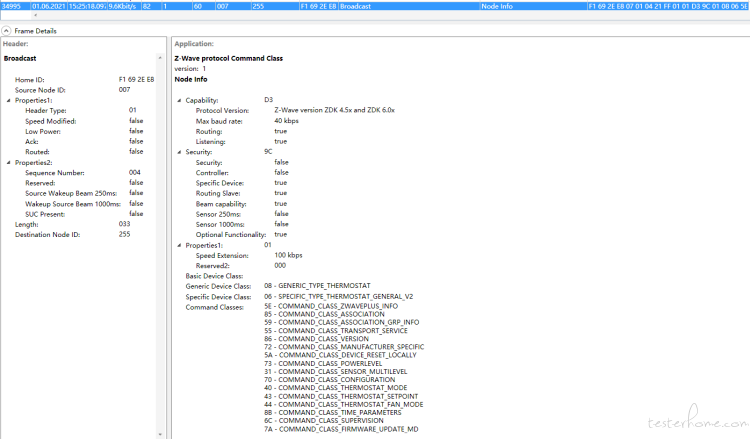This screenshot has width=750, height=439.
Task: Select the Routing Slave row
Action: tap(241, 193)
